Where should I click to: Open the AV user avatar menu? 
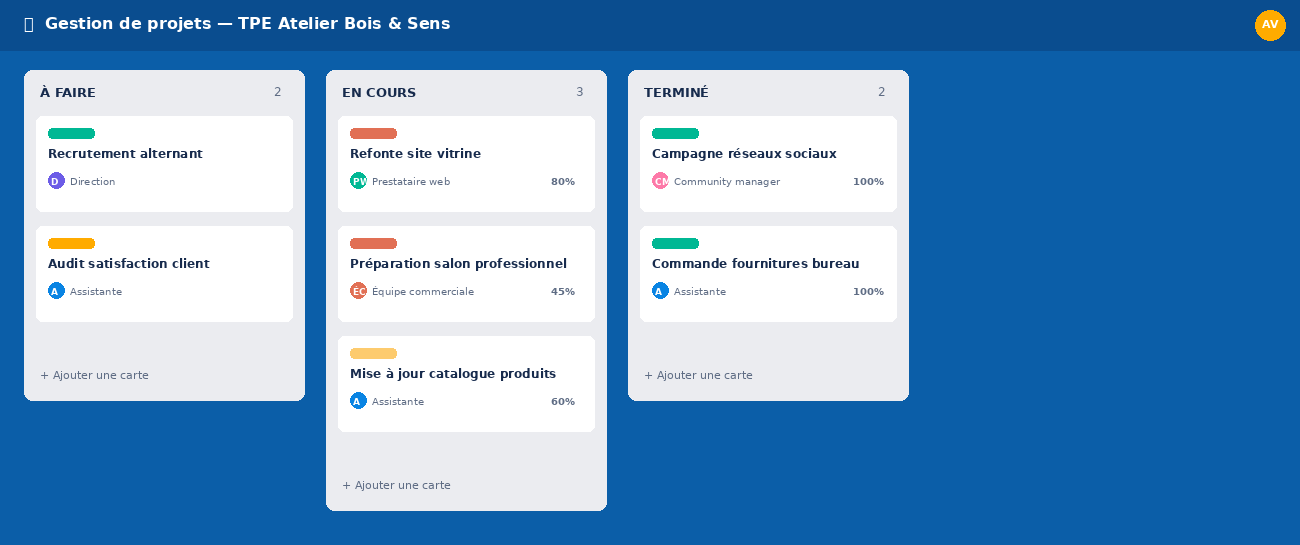pos(1270,25)
